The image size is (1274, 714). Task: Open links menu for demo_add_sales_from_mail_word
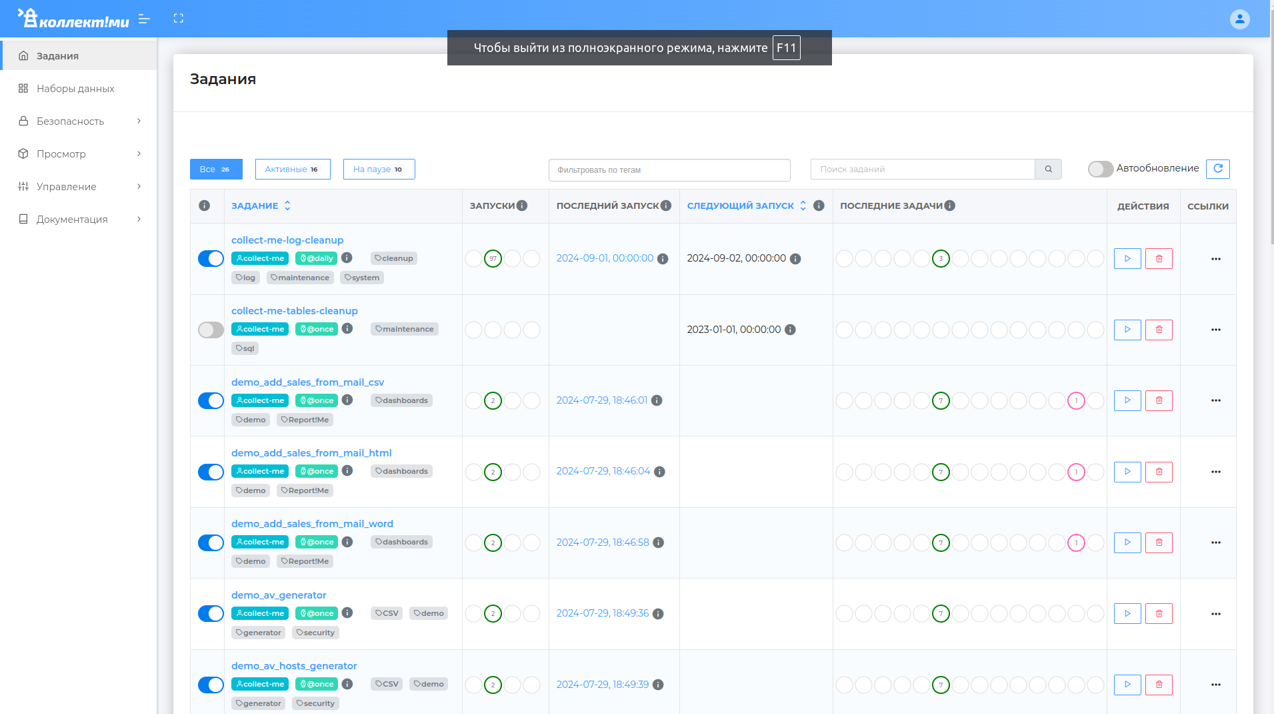pos(1216,543)
